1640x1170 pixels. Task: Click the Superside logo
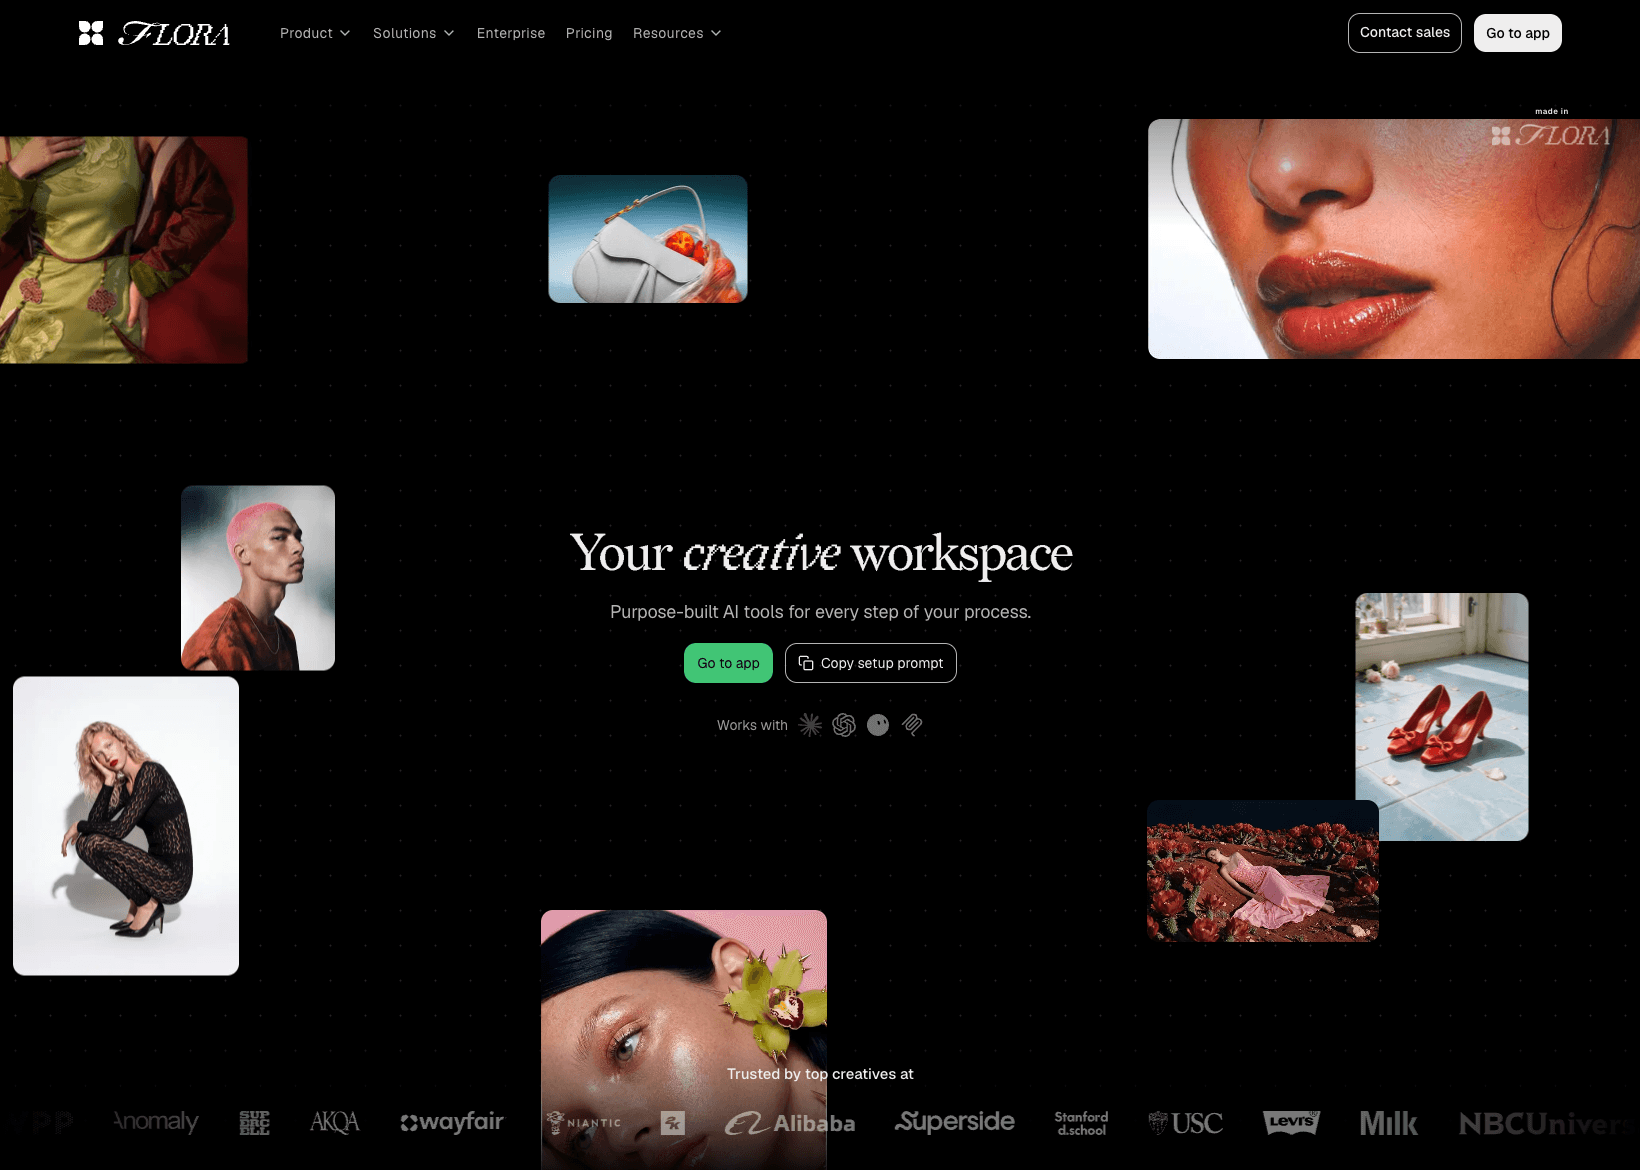(x=955, y=1122)
